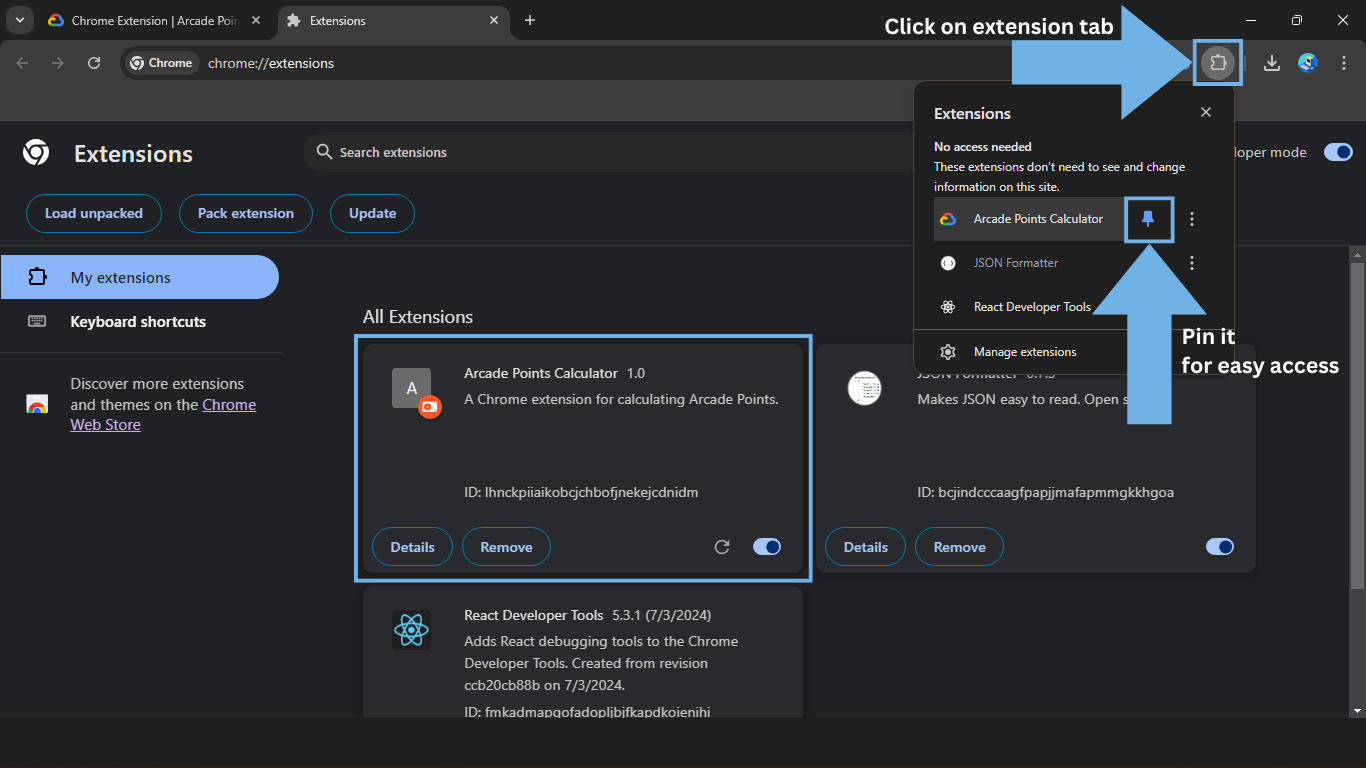This screenshot has width=1366, height=768.
Task: Click the Keyboard shortcuts keyboard icon
Action: coord(37,321)
